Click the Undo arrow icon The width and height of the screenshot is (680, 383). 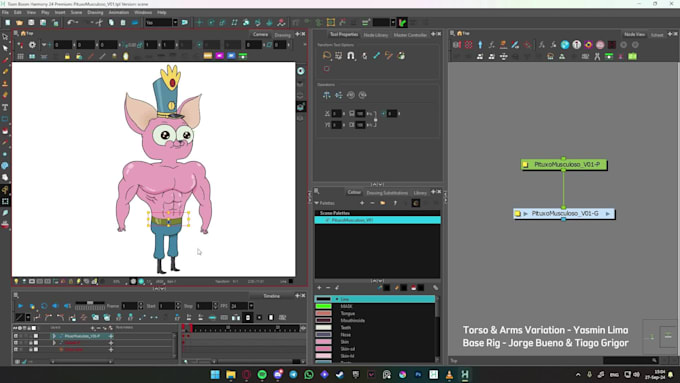(72, 23)
